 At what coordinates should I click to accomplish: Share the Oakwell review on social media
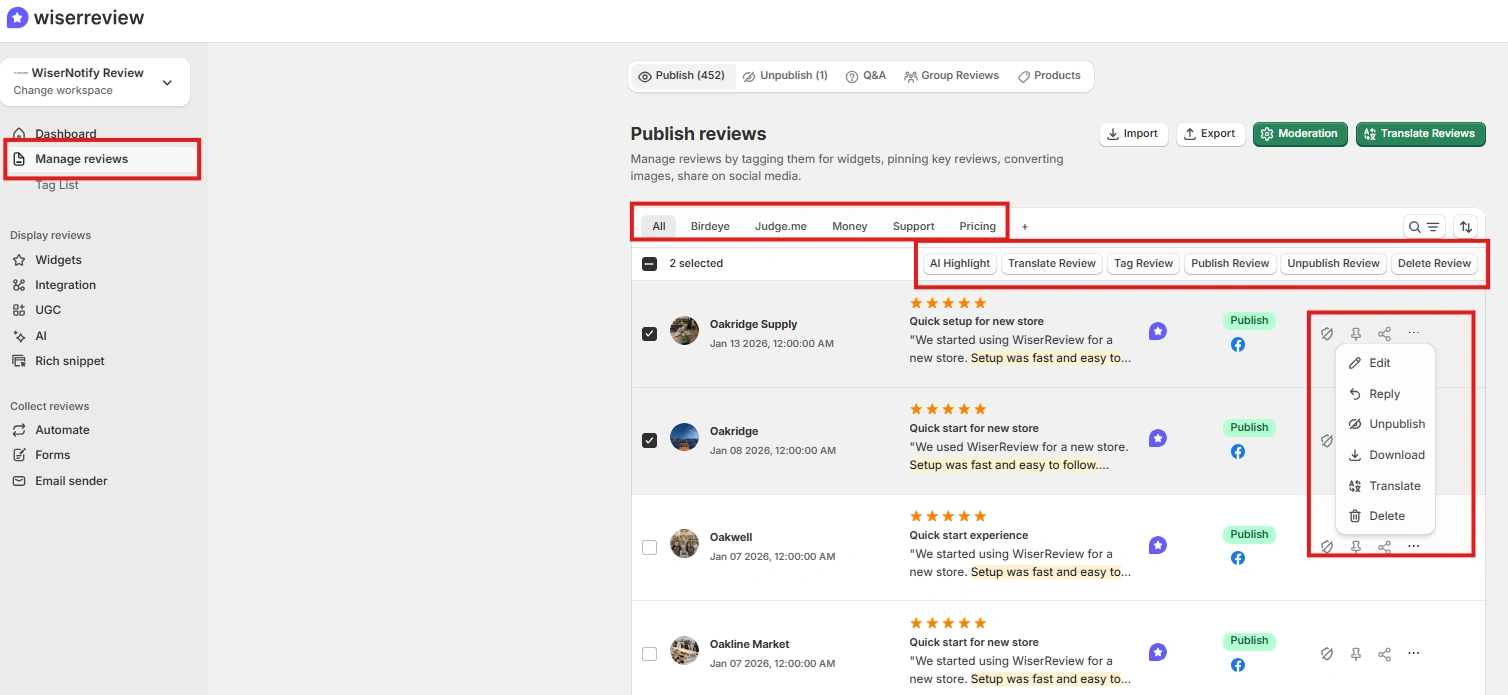coord(1384,546)
